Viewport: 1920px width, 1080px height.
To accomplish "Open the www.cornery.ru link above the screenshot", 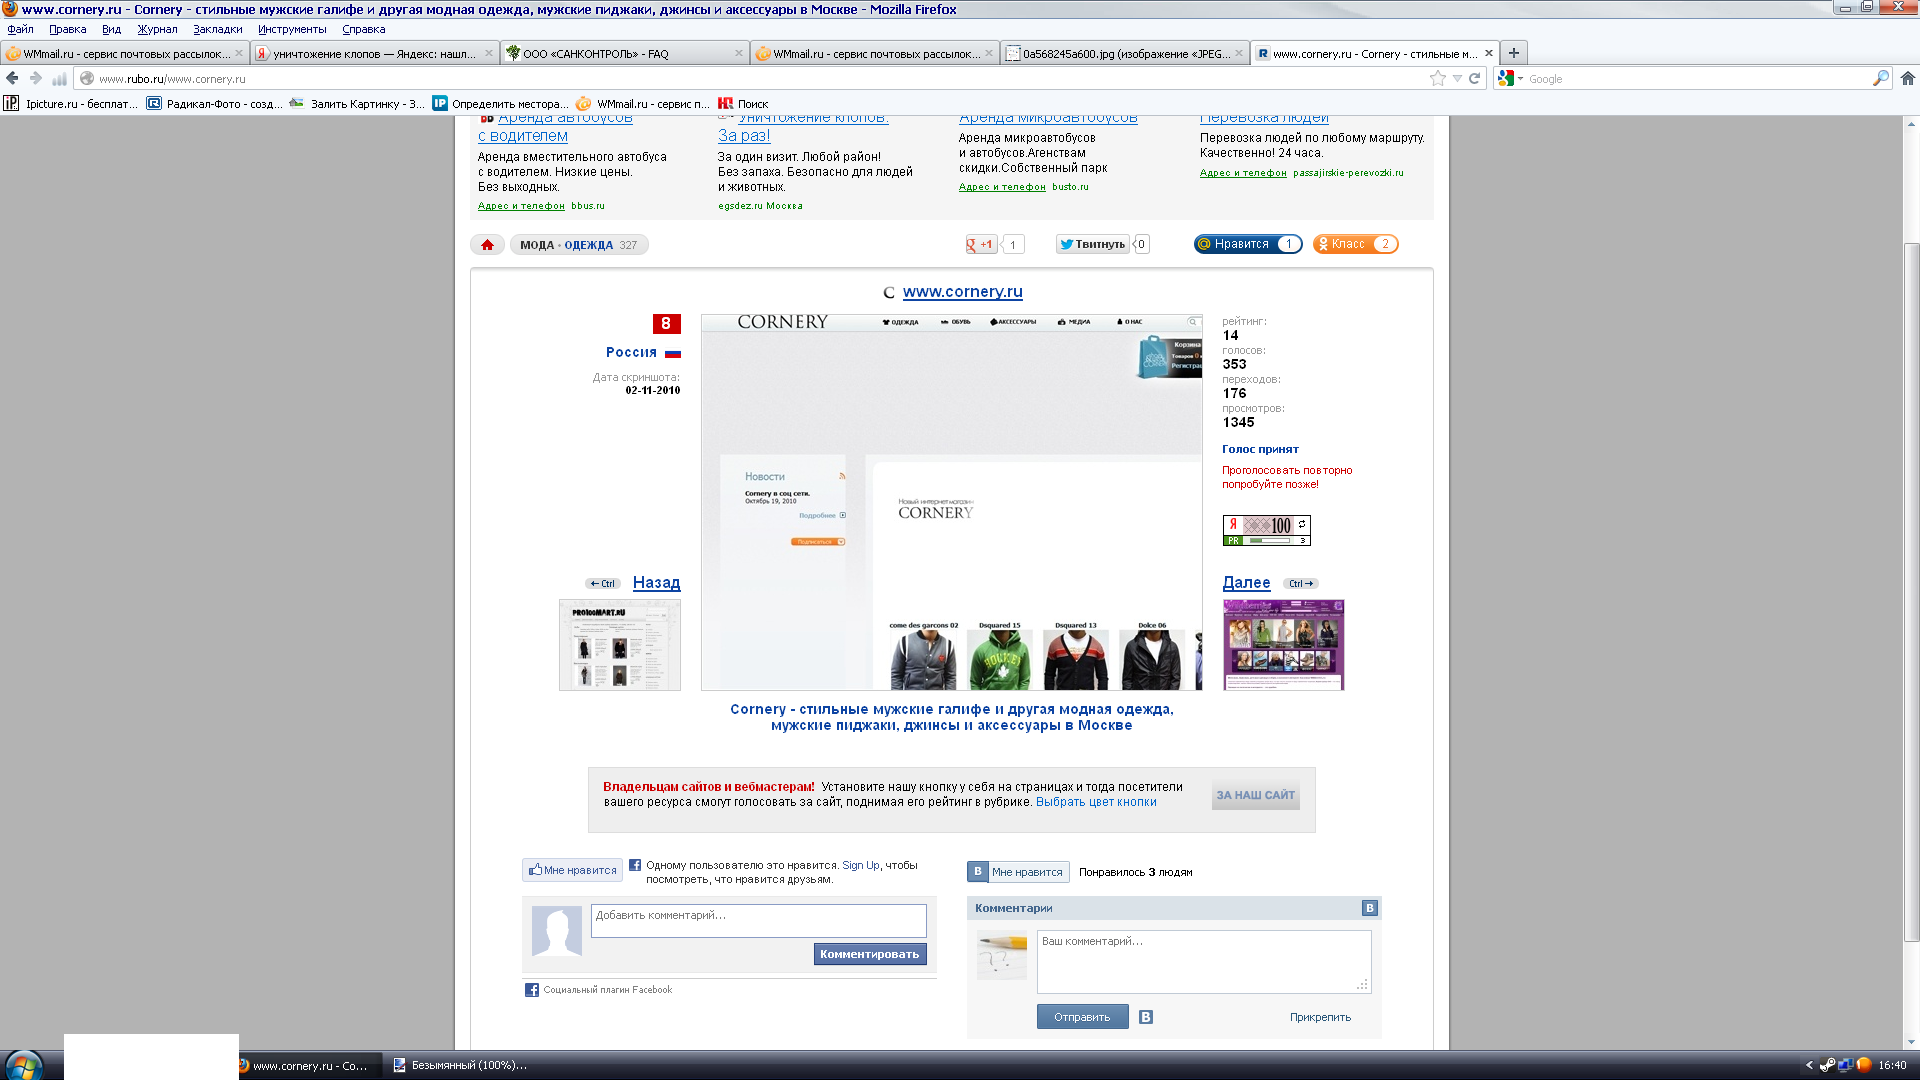I will coord(962,291).
